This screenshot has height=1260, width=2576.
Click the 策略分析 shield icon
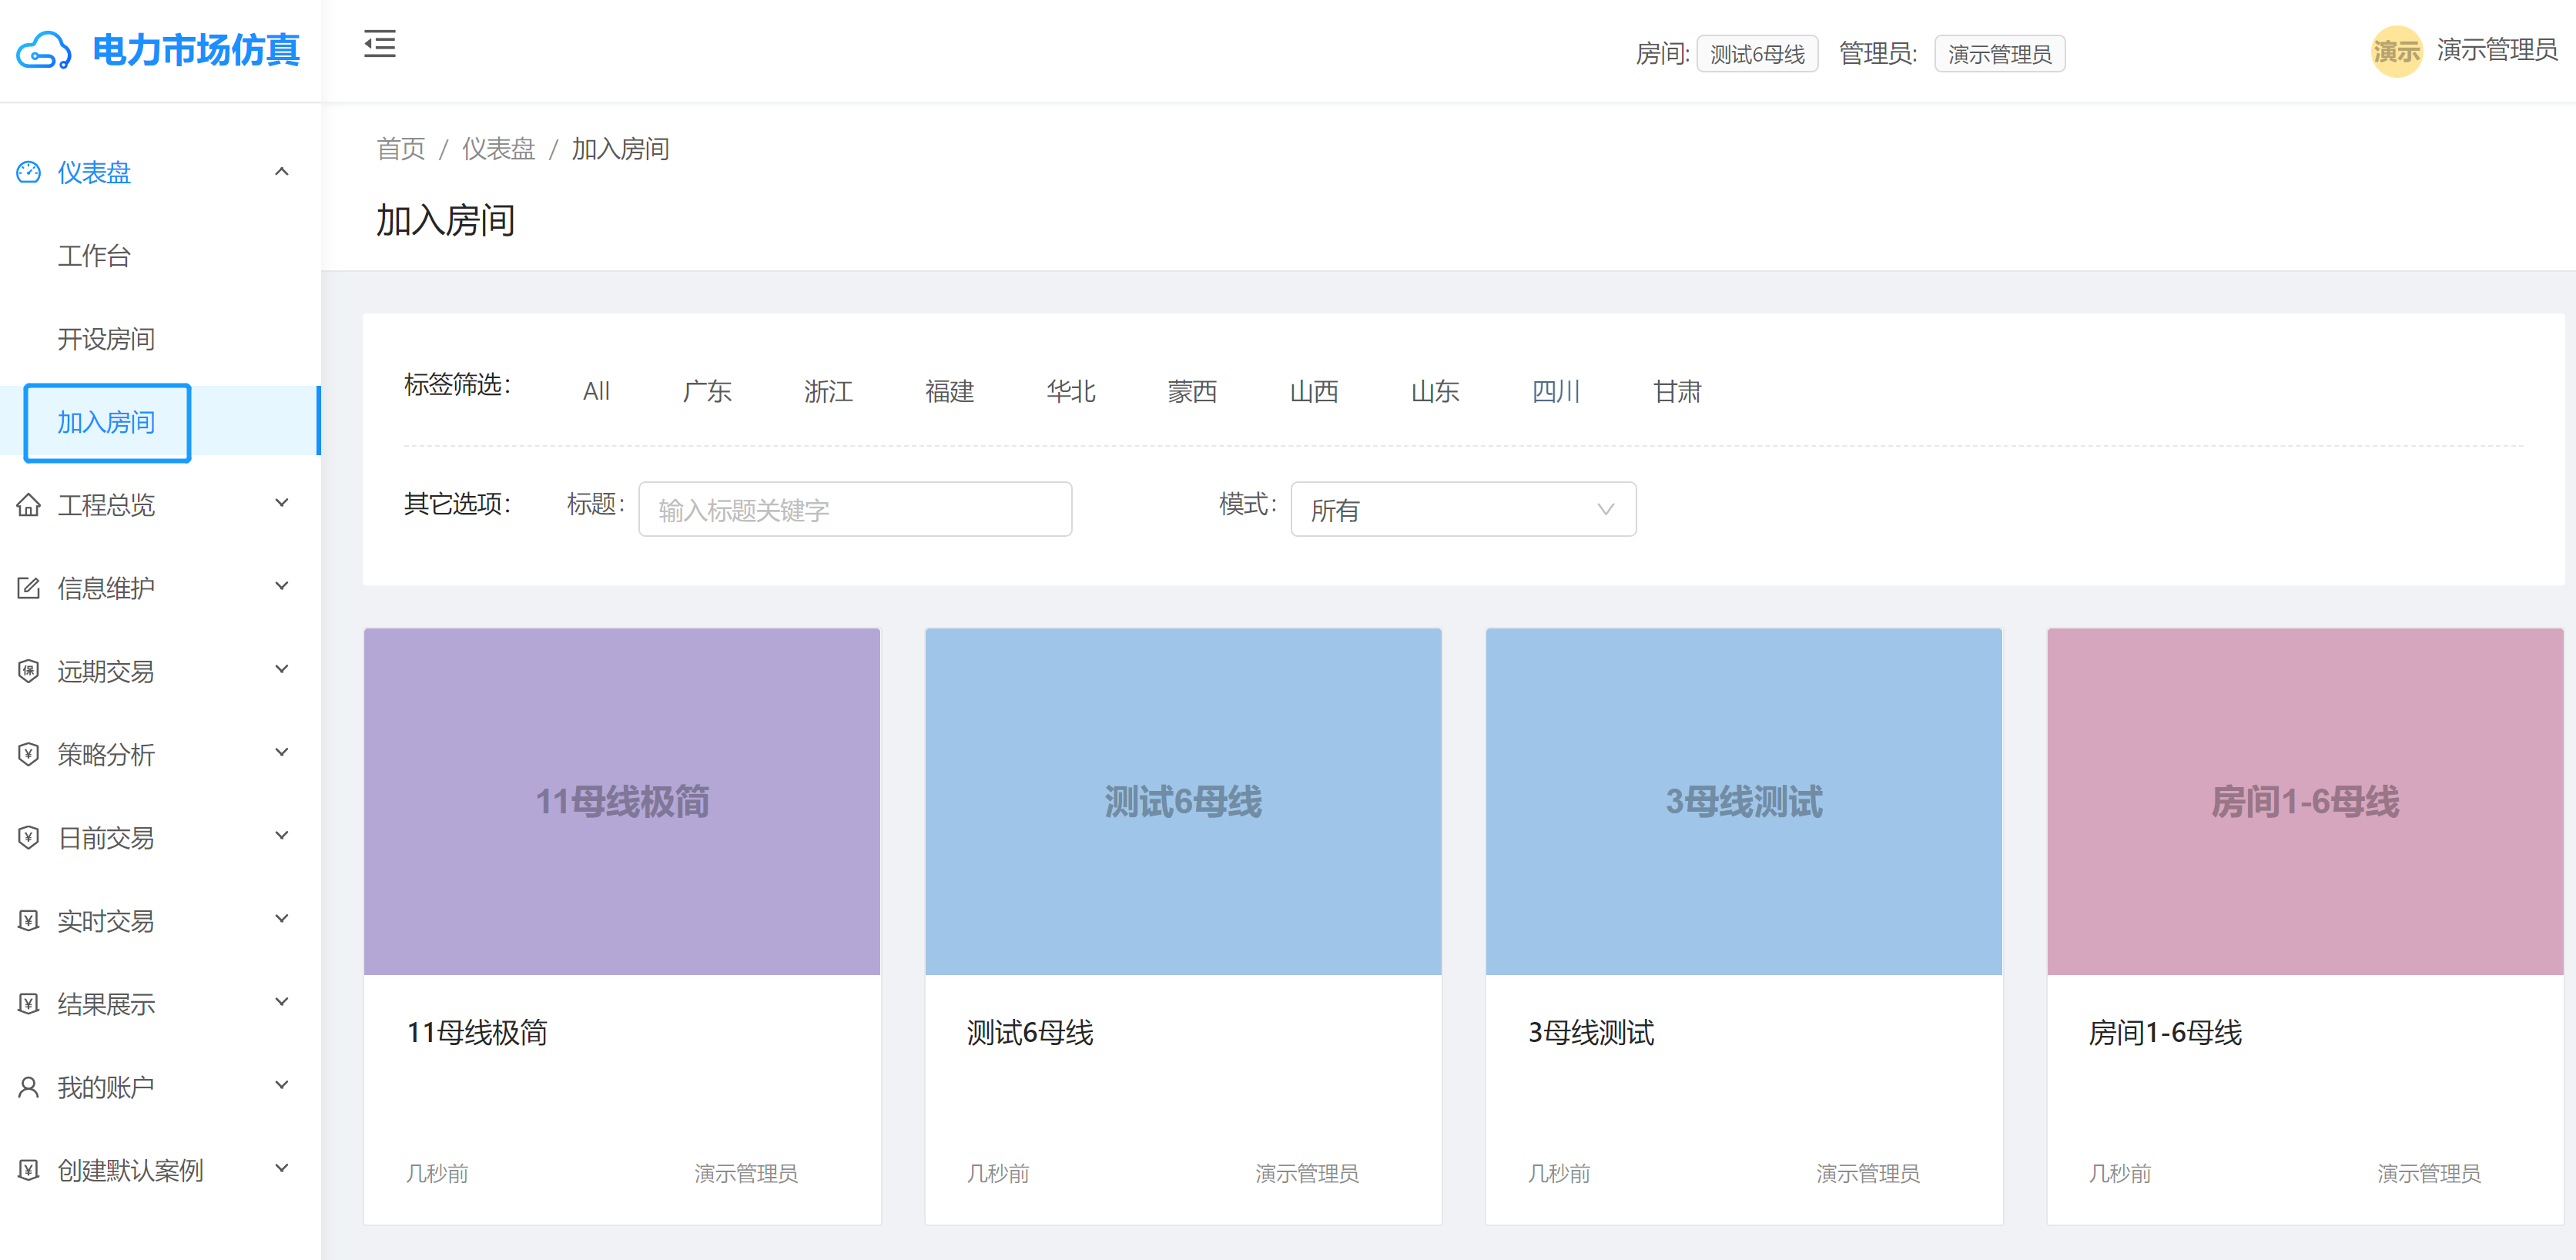click(29, 754)
